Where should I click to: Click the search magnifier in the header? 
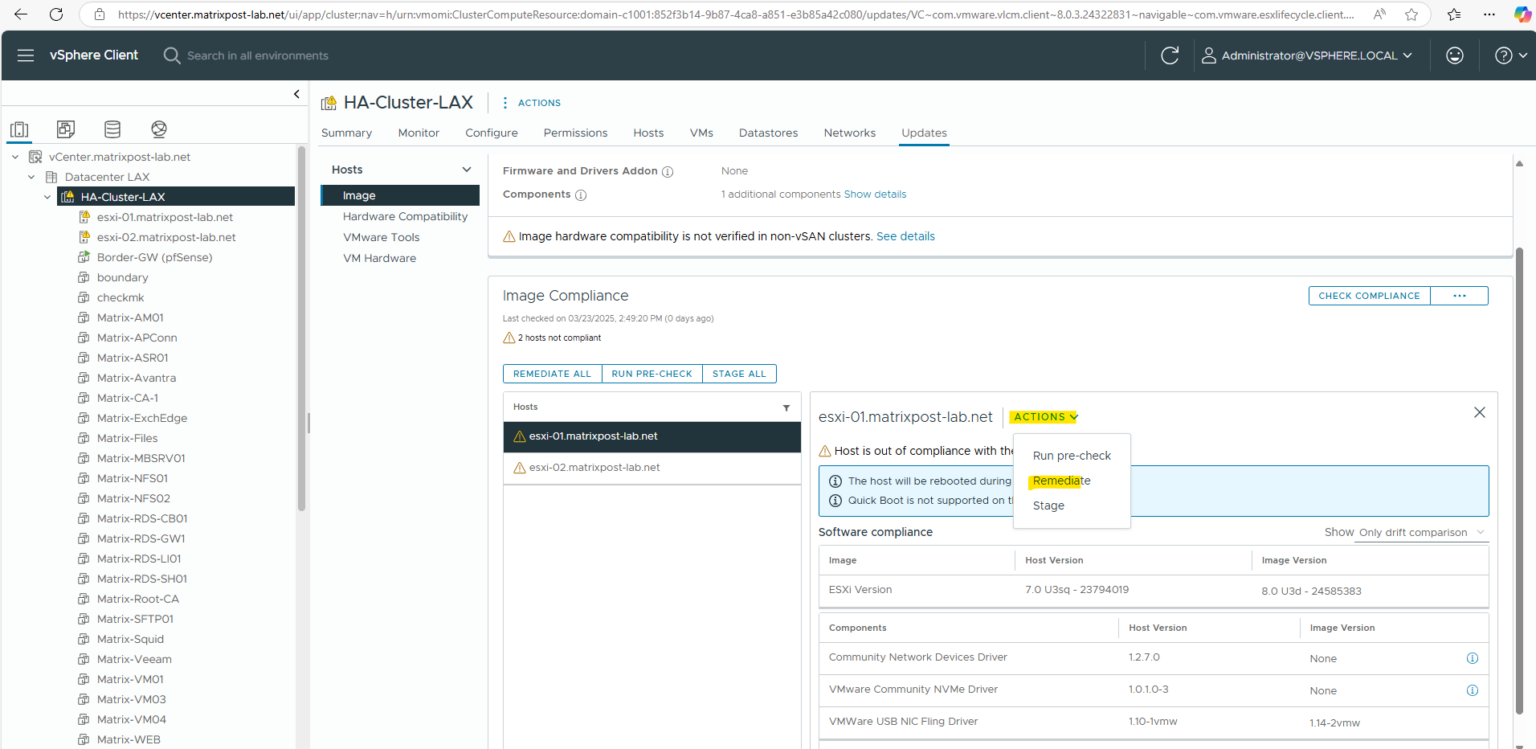170,55
